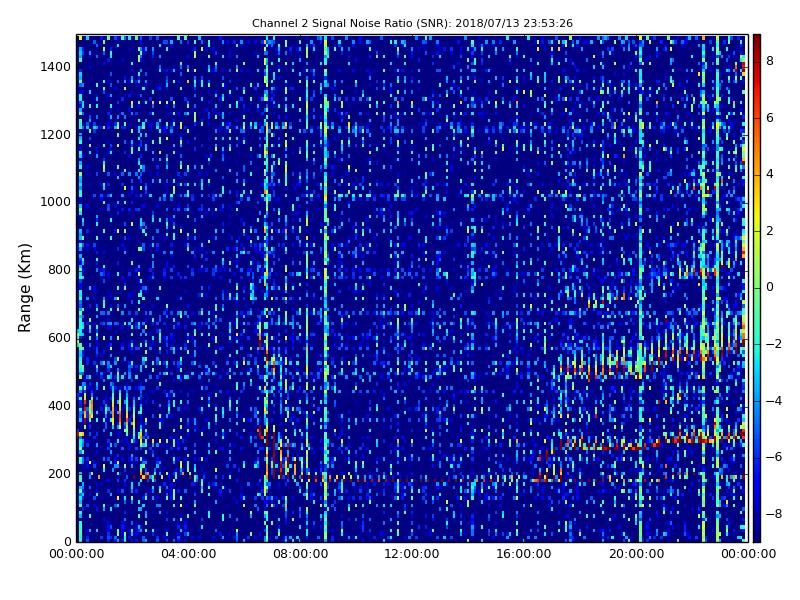The height and width of the screenshot is (600, 800).
Task: Click the colorbar label 6
Action: coord(770,118)
